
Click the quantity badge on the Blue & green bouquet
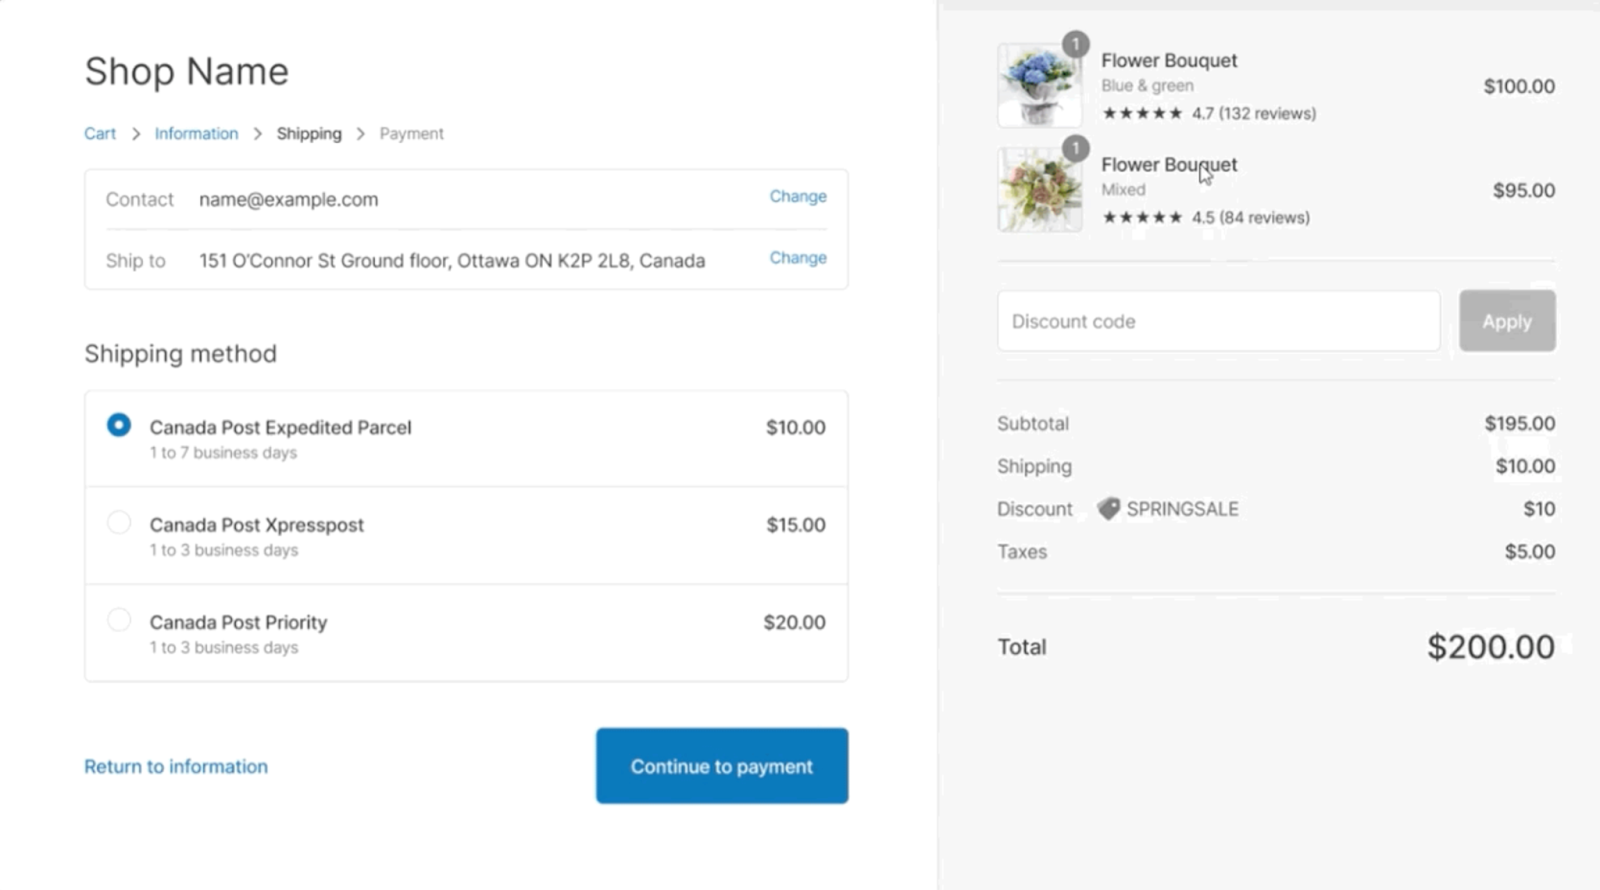(x=1075, y=43)
